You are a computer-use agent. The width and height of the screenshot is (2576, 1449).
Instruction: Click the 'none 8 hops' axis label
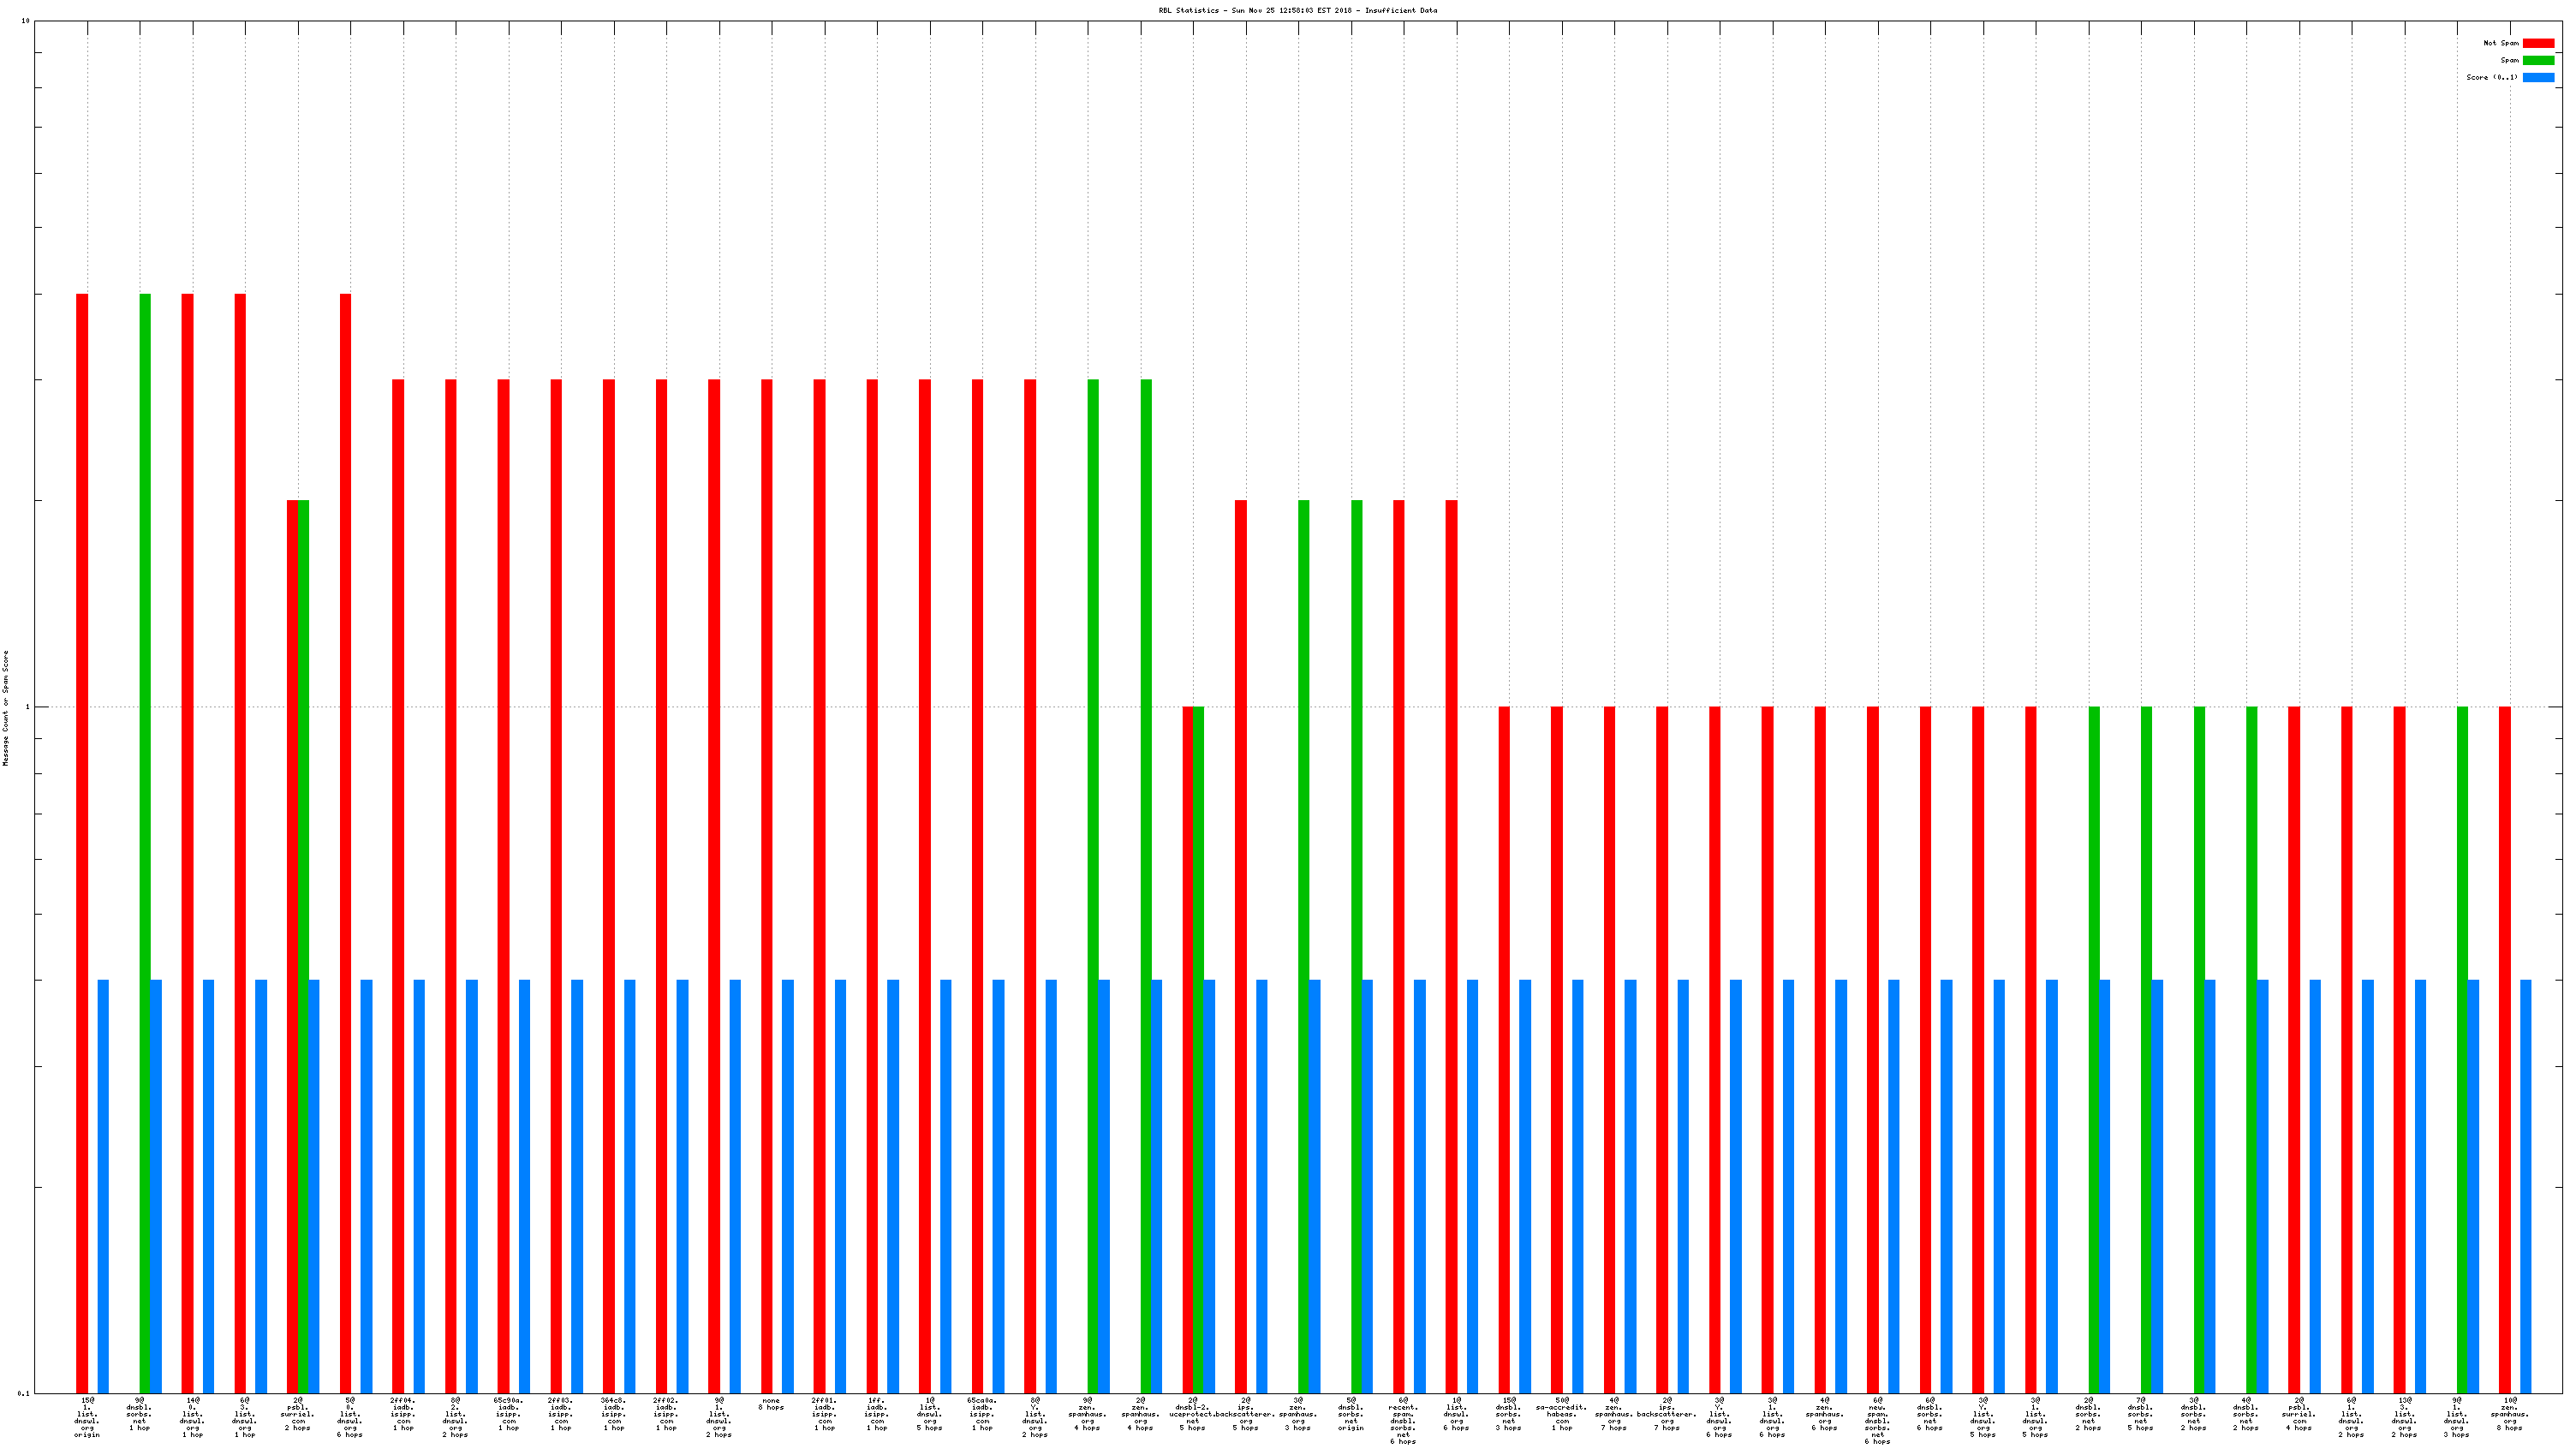pyautogui.click(x=770, y=1404)
